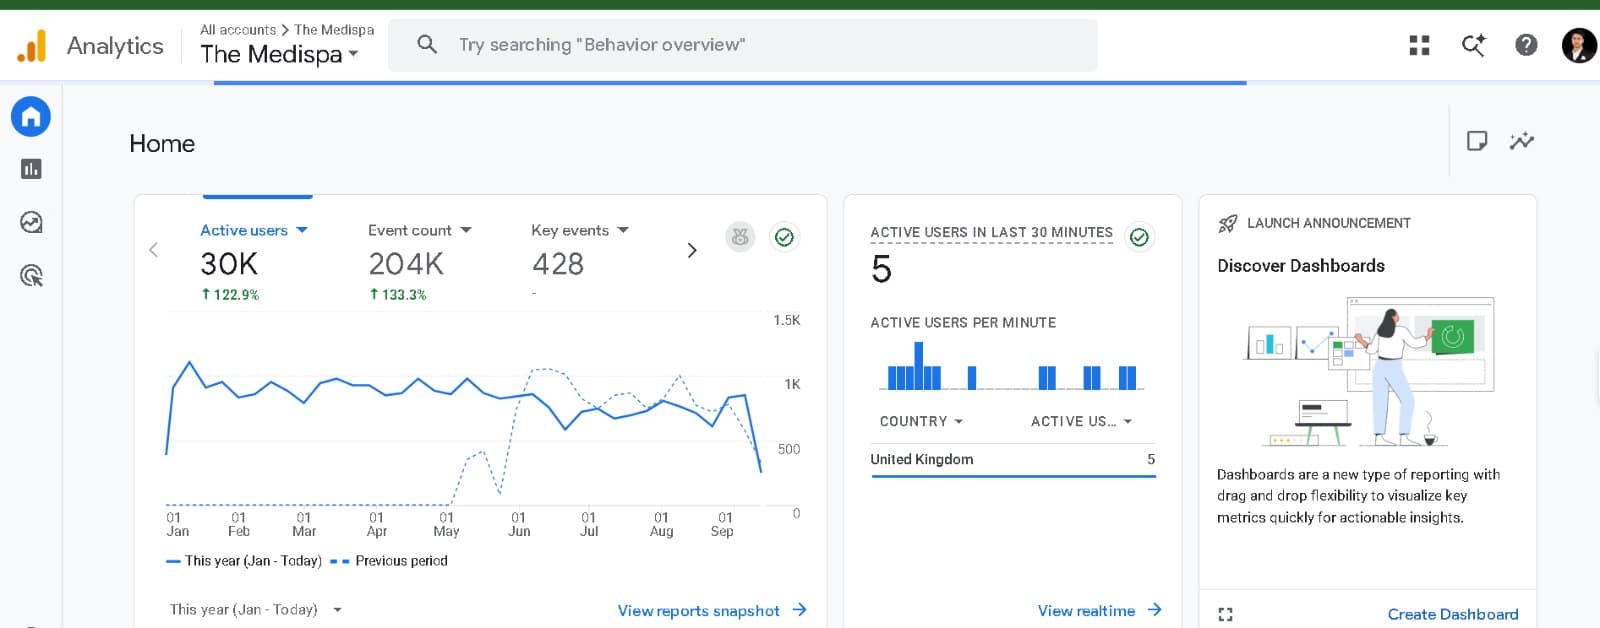
Task: Click the Discover Dashboards title
Action: tap(1301, 266)
